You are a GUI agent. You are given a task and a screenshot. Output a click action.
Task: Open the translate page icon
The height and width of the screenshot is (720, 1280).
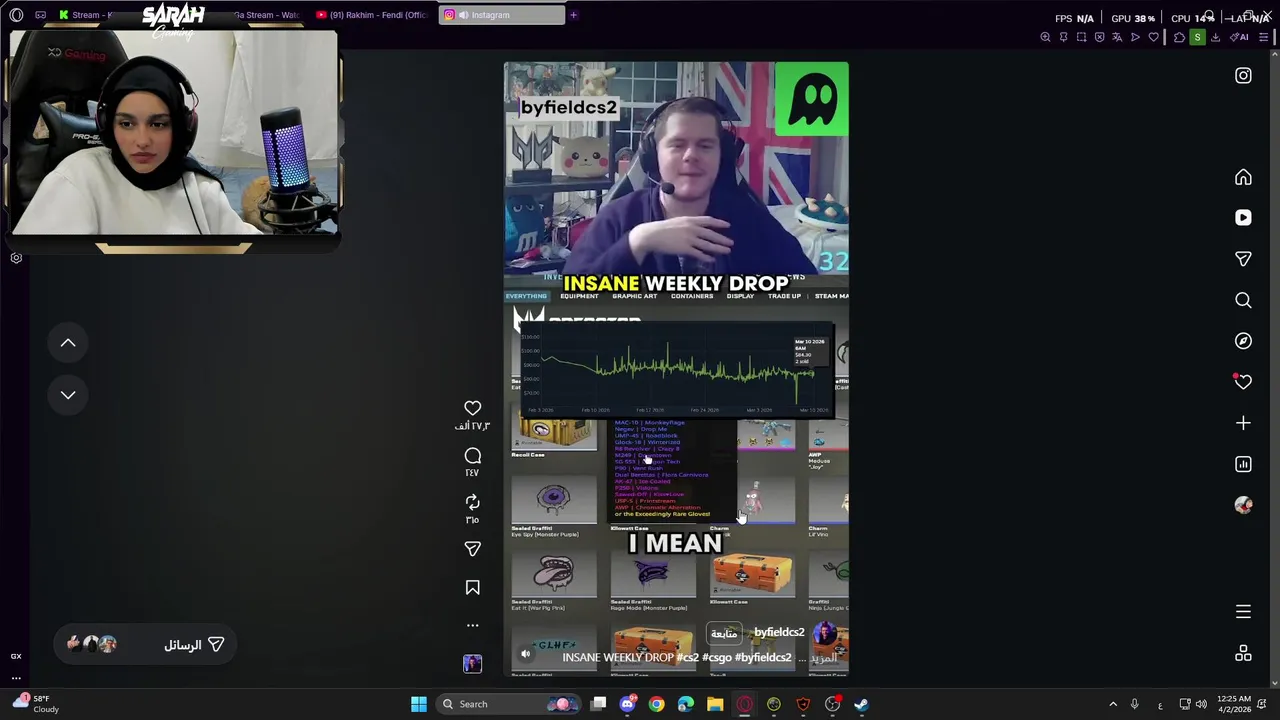[1117, 37]
